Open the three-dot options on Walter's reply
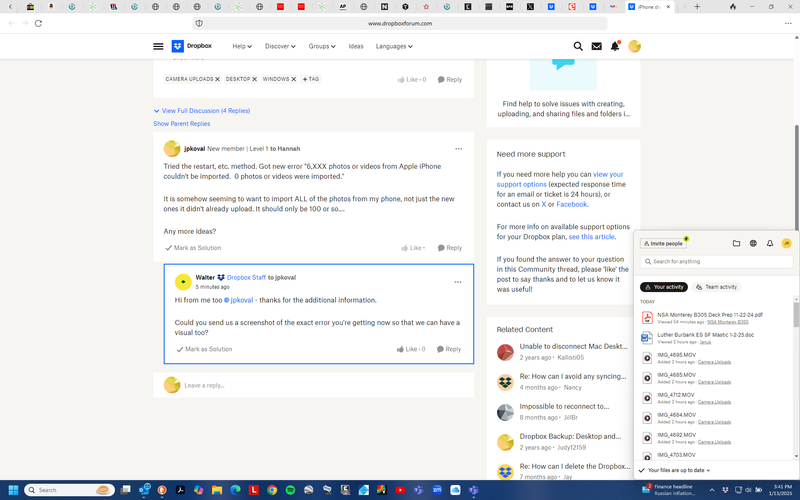 click(x=458, y=282)
